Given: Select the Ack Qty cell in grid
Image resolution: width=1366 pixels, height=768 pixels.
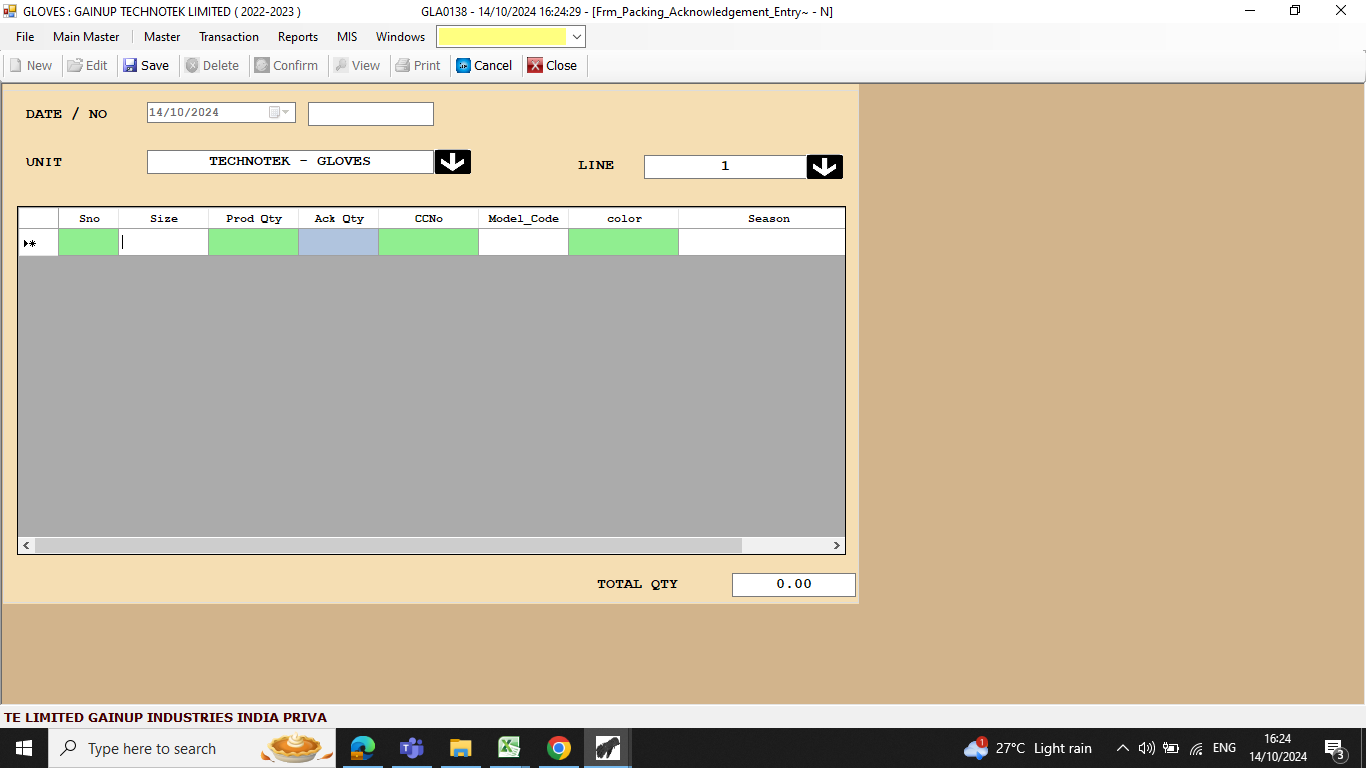Looking at the screenshot, I should click(x=338, y=242).
